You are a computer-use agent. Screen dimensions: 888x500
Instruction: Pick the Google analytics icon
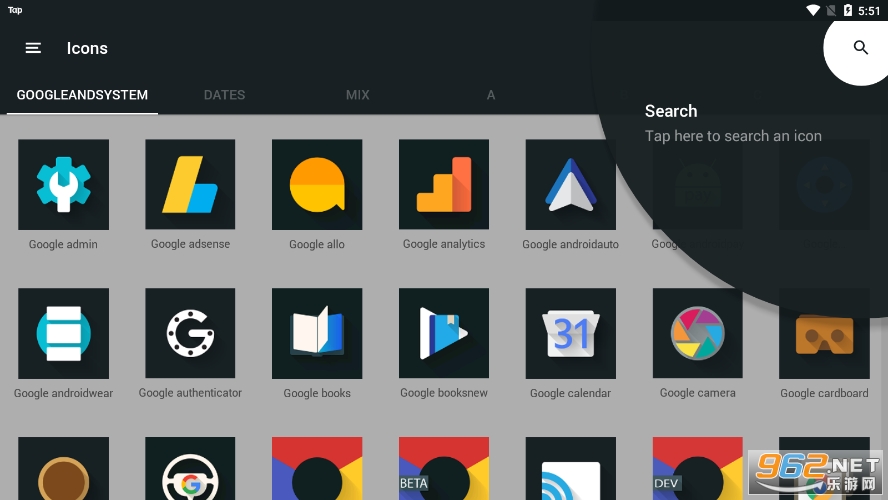(444, 185)
